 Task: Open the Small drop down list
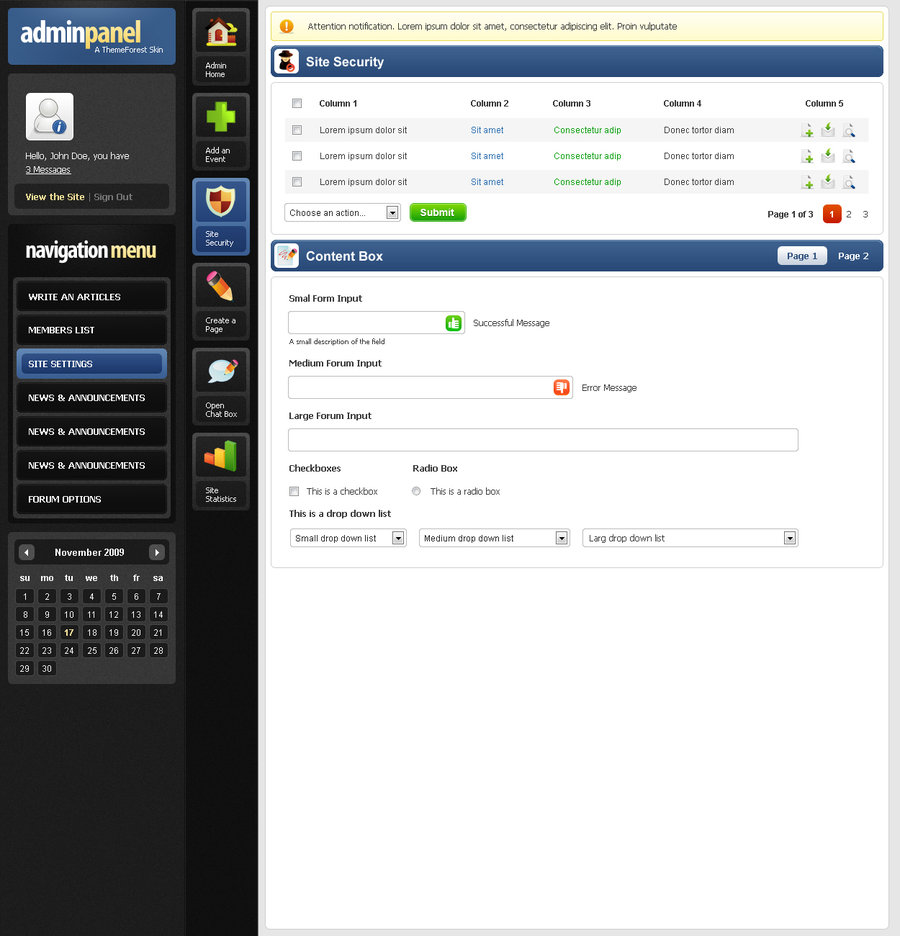point(348,538)
